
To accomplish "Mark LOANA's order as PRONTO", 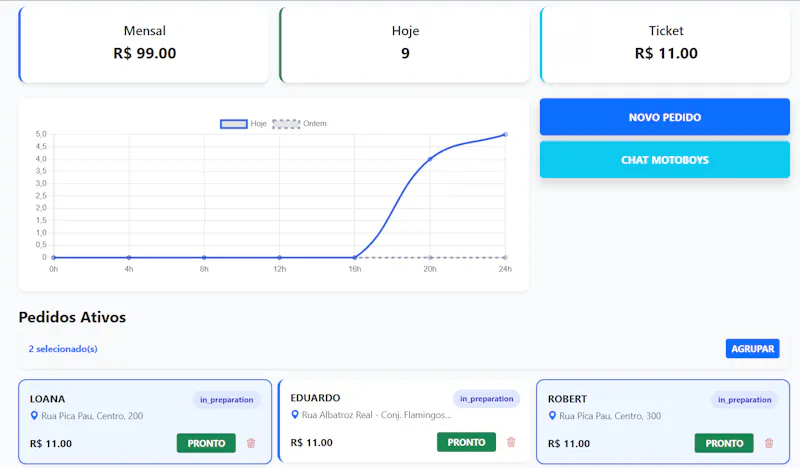I will coord(206,443).
